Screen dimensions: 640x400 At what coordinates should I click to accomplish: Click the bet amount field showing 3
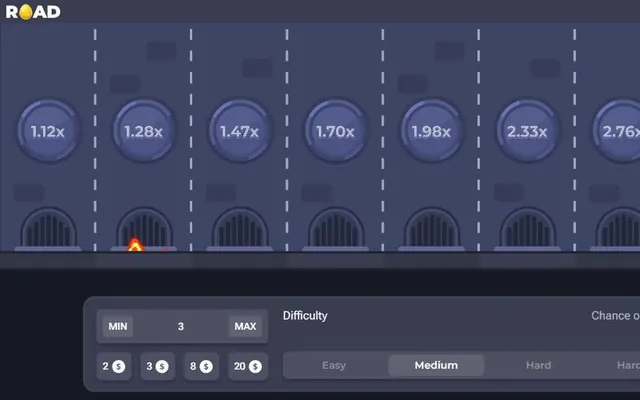pyautogui.click(x=182, y=327)
